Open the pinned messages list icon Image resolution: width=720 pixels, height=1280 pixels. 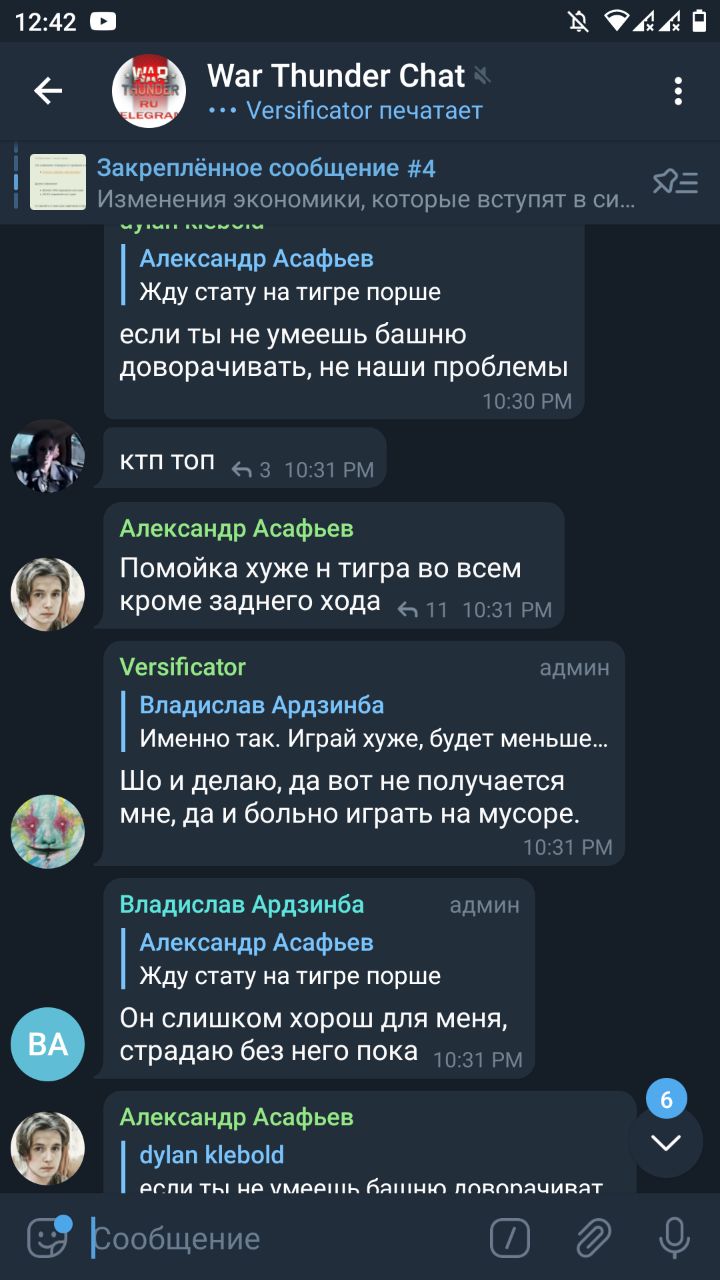675,182
